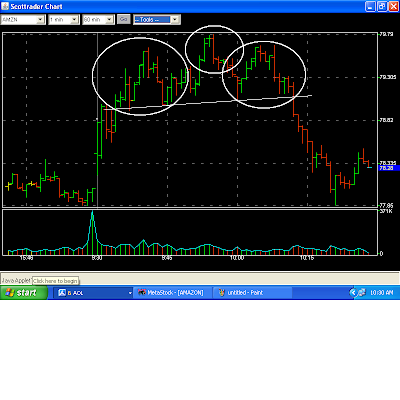Expand the AOL taskbar group arrow
400x400 pixels.
pos(130,293)
